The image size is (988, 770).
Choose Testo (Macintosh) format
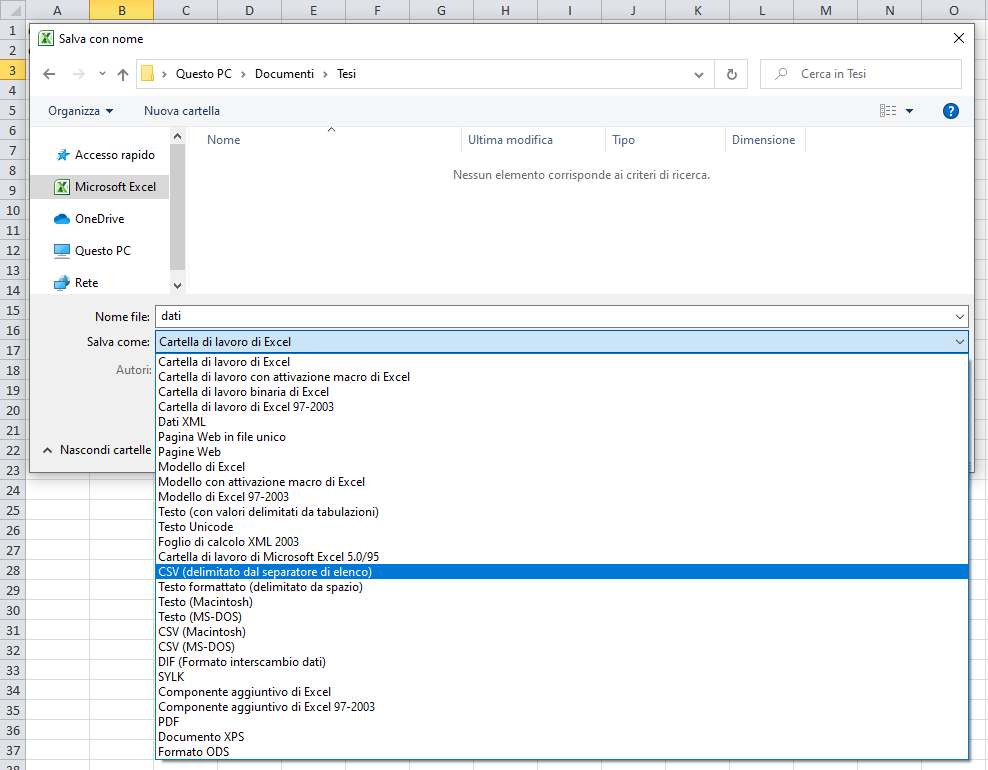[561, 602]
